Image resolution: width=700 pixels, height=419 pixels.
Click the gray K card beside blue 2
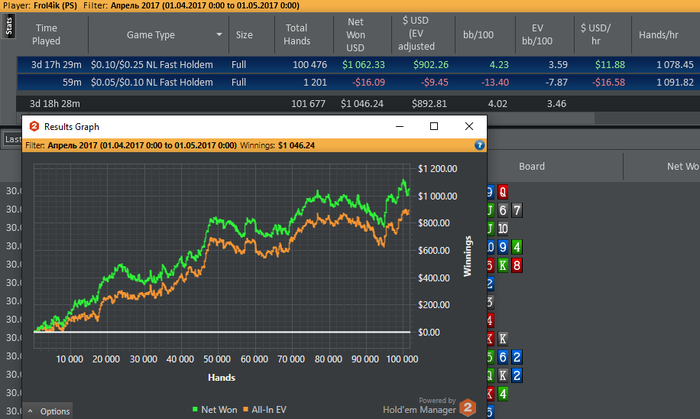click(503, 375)
